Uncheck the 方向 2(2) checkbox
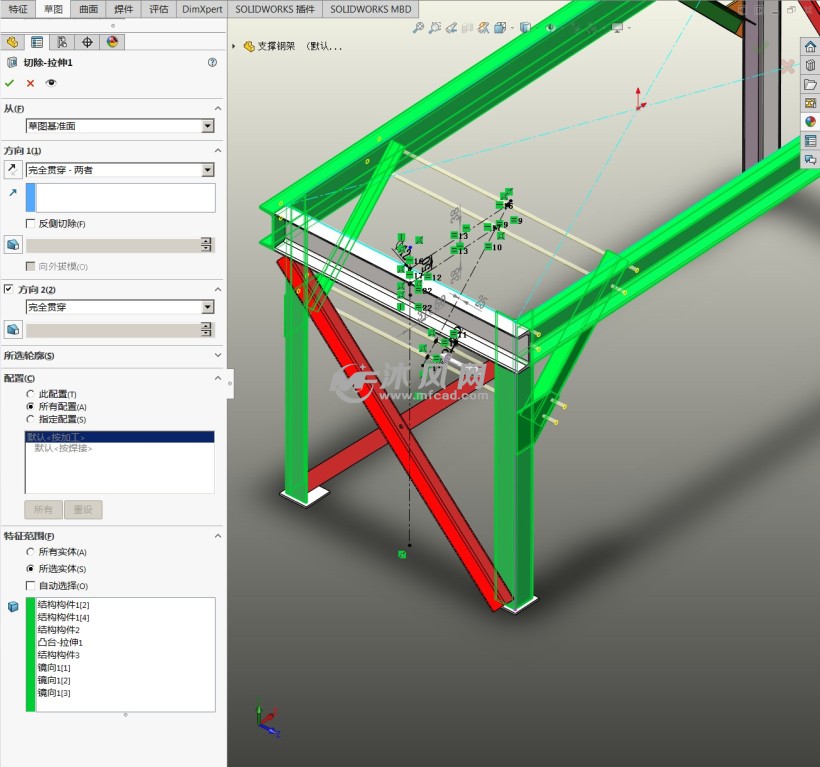Image resolution: width=820 pixels, height=767 pixels. tap(9, 290)
